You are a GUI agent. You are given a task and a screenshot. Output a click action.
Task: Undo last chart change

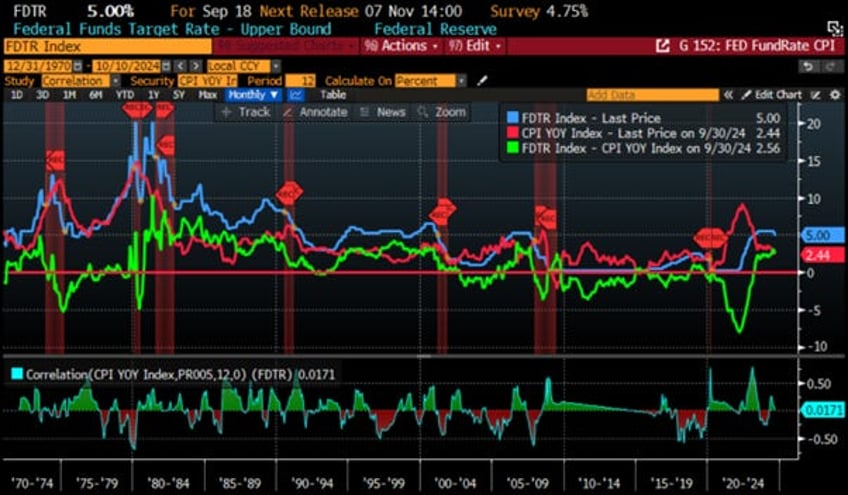(x=808, y=66)
